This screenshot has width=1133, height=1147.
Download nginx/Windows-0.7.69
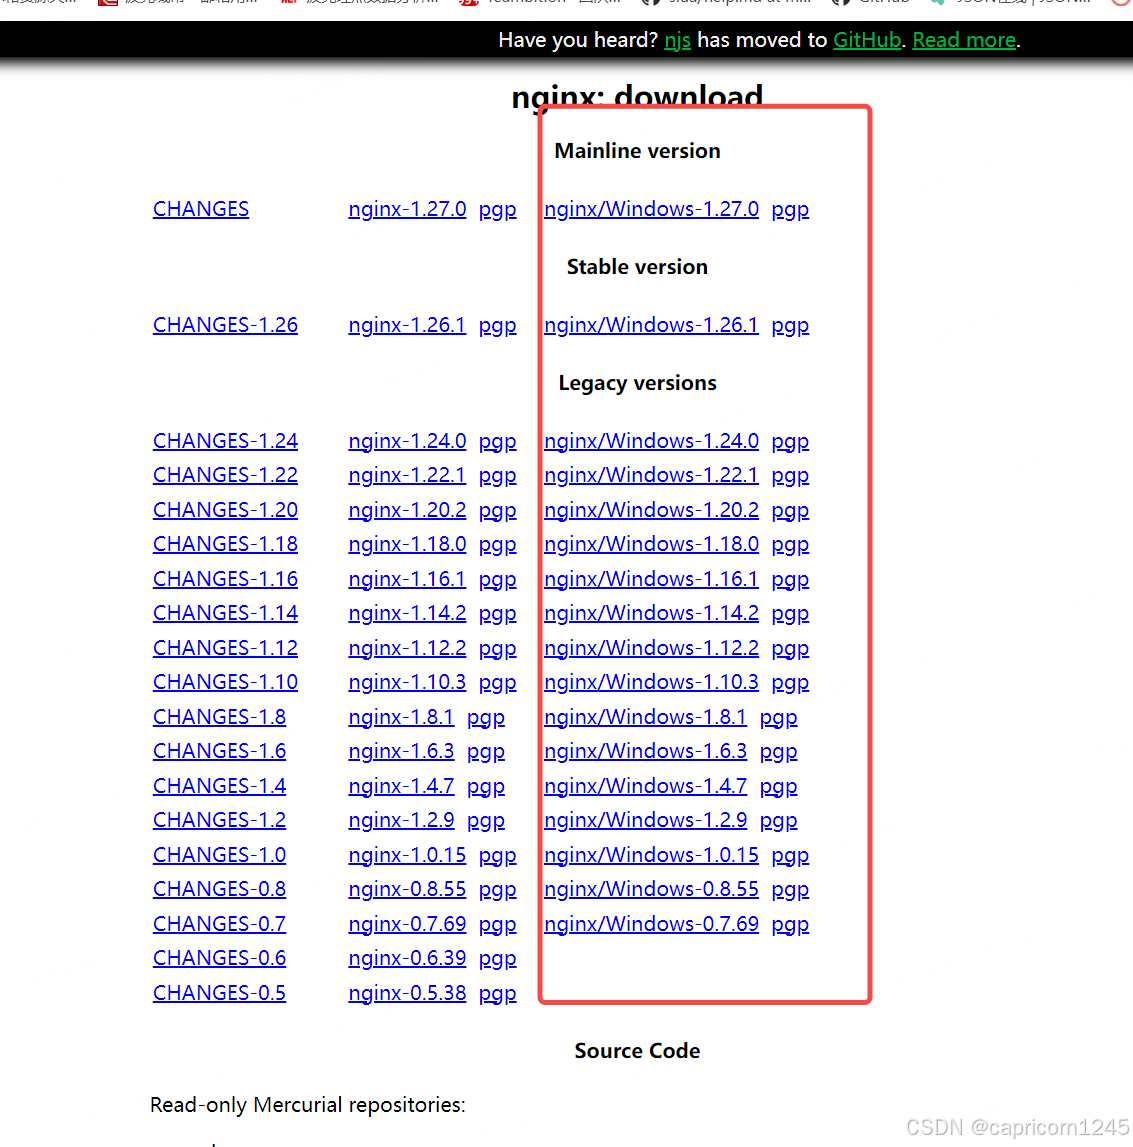click(651, 924)
